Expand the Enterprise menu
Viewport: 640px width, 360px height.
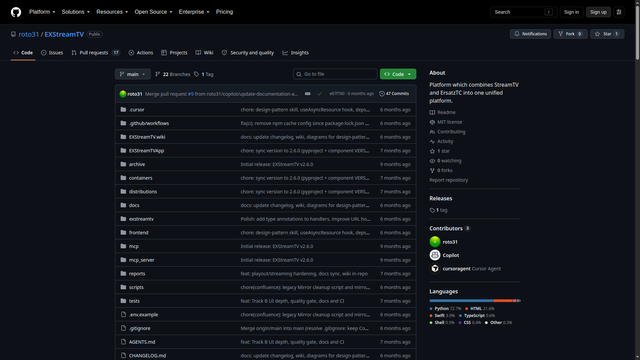194,12
